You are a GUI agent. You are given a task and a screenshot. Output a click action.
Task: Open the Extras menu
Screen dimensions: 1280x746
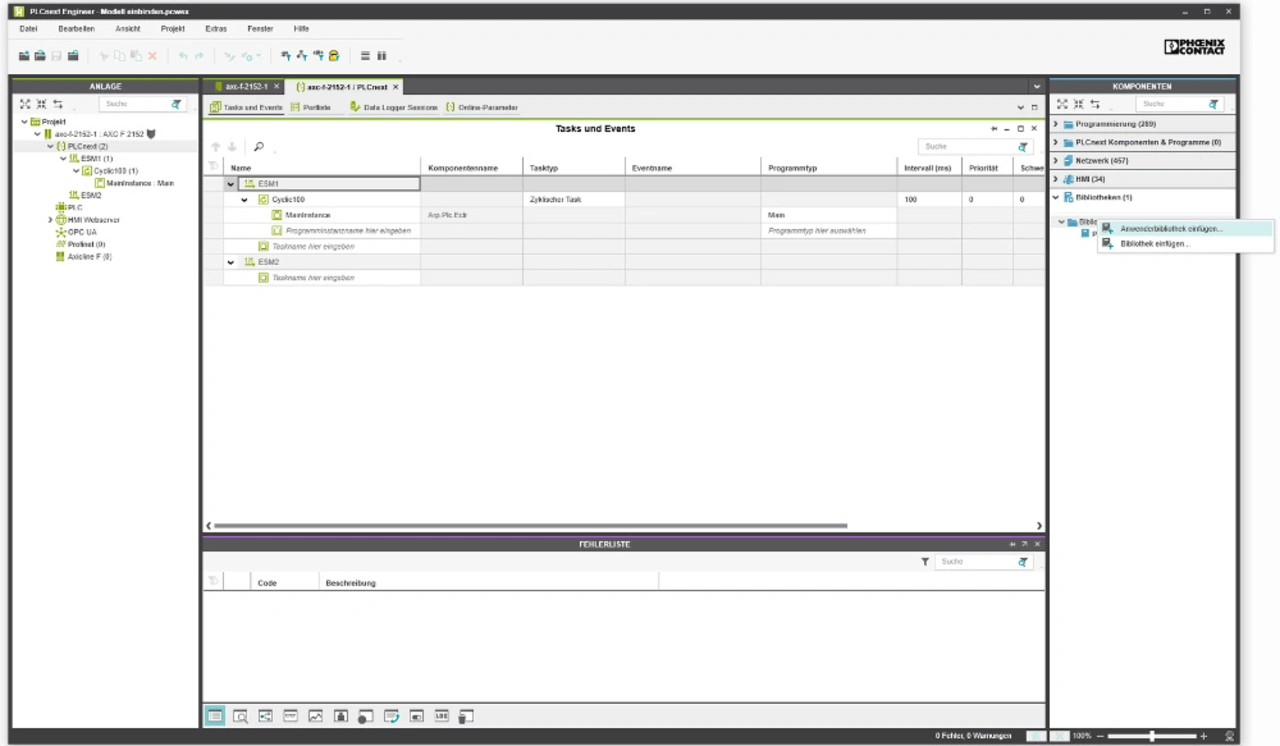215,29
